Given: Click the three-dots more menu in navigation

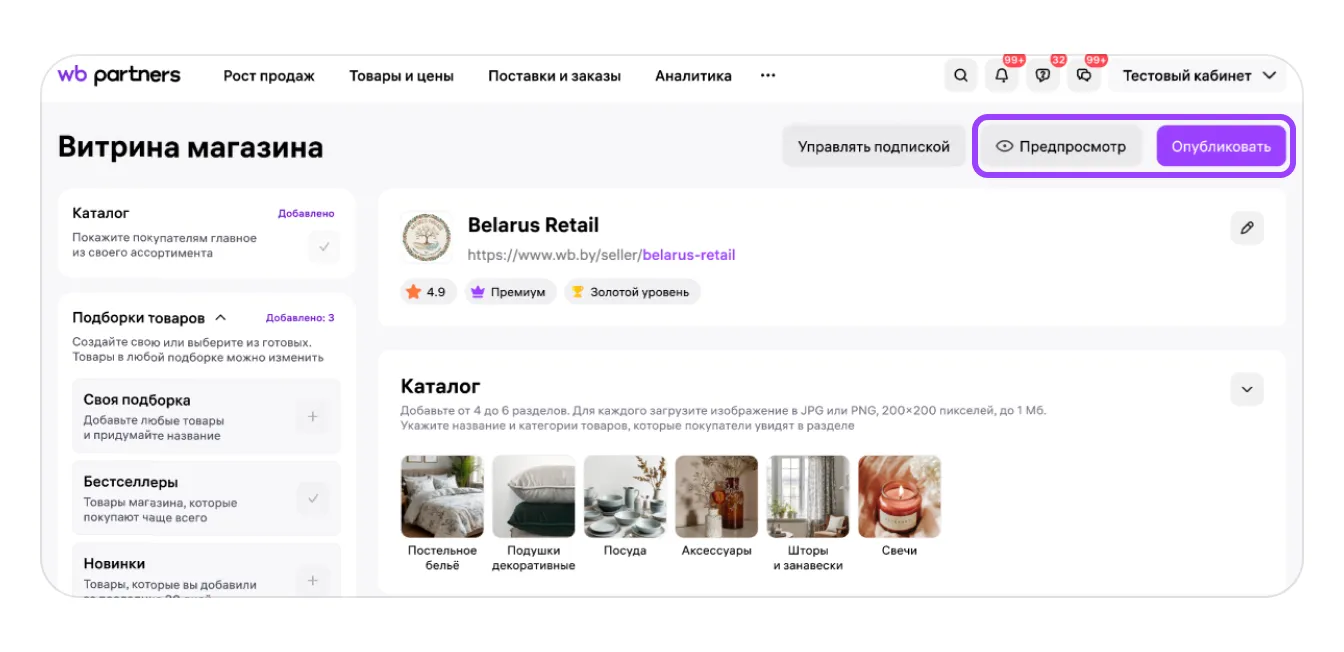Looking at the screenshot, I should tap(768, 76).
